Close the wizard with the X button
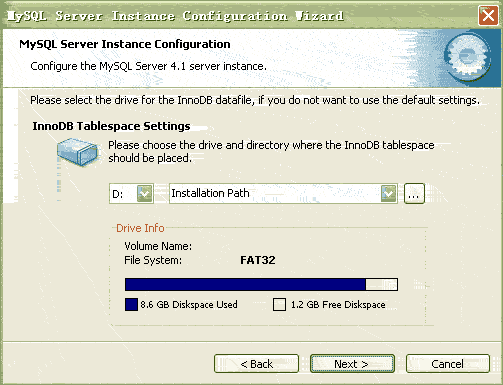 click(x=488, y=15)
